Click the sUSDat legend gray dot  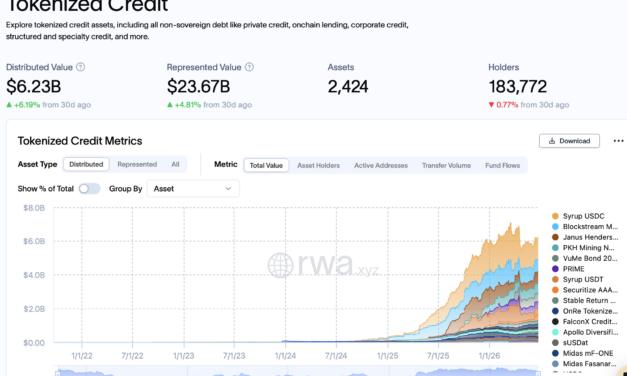click(555, 343)
